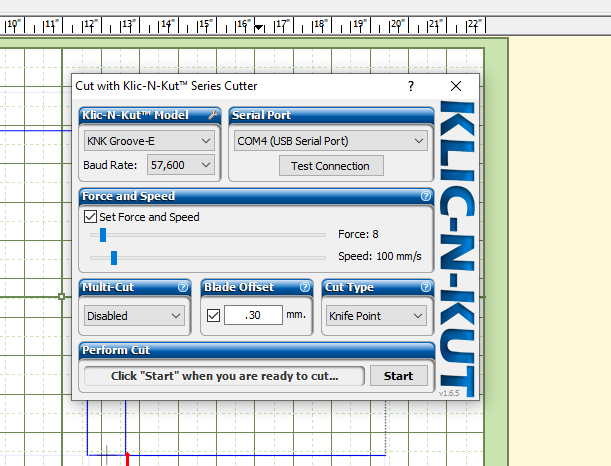
Task: Click the blade offset value field .30
Action: pyautogui.click(x=253, y=315)
